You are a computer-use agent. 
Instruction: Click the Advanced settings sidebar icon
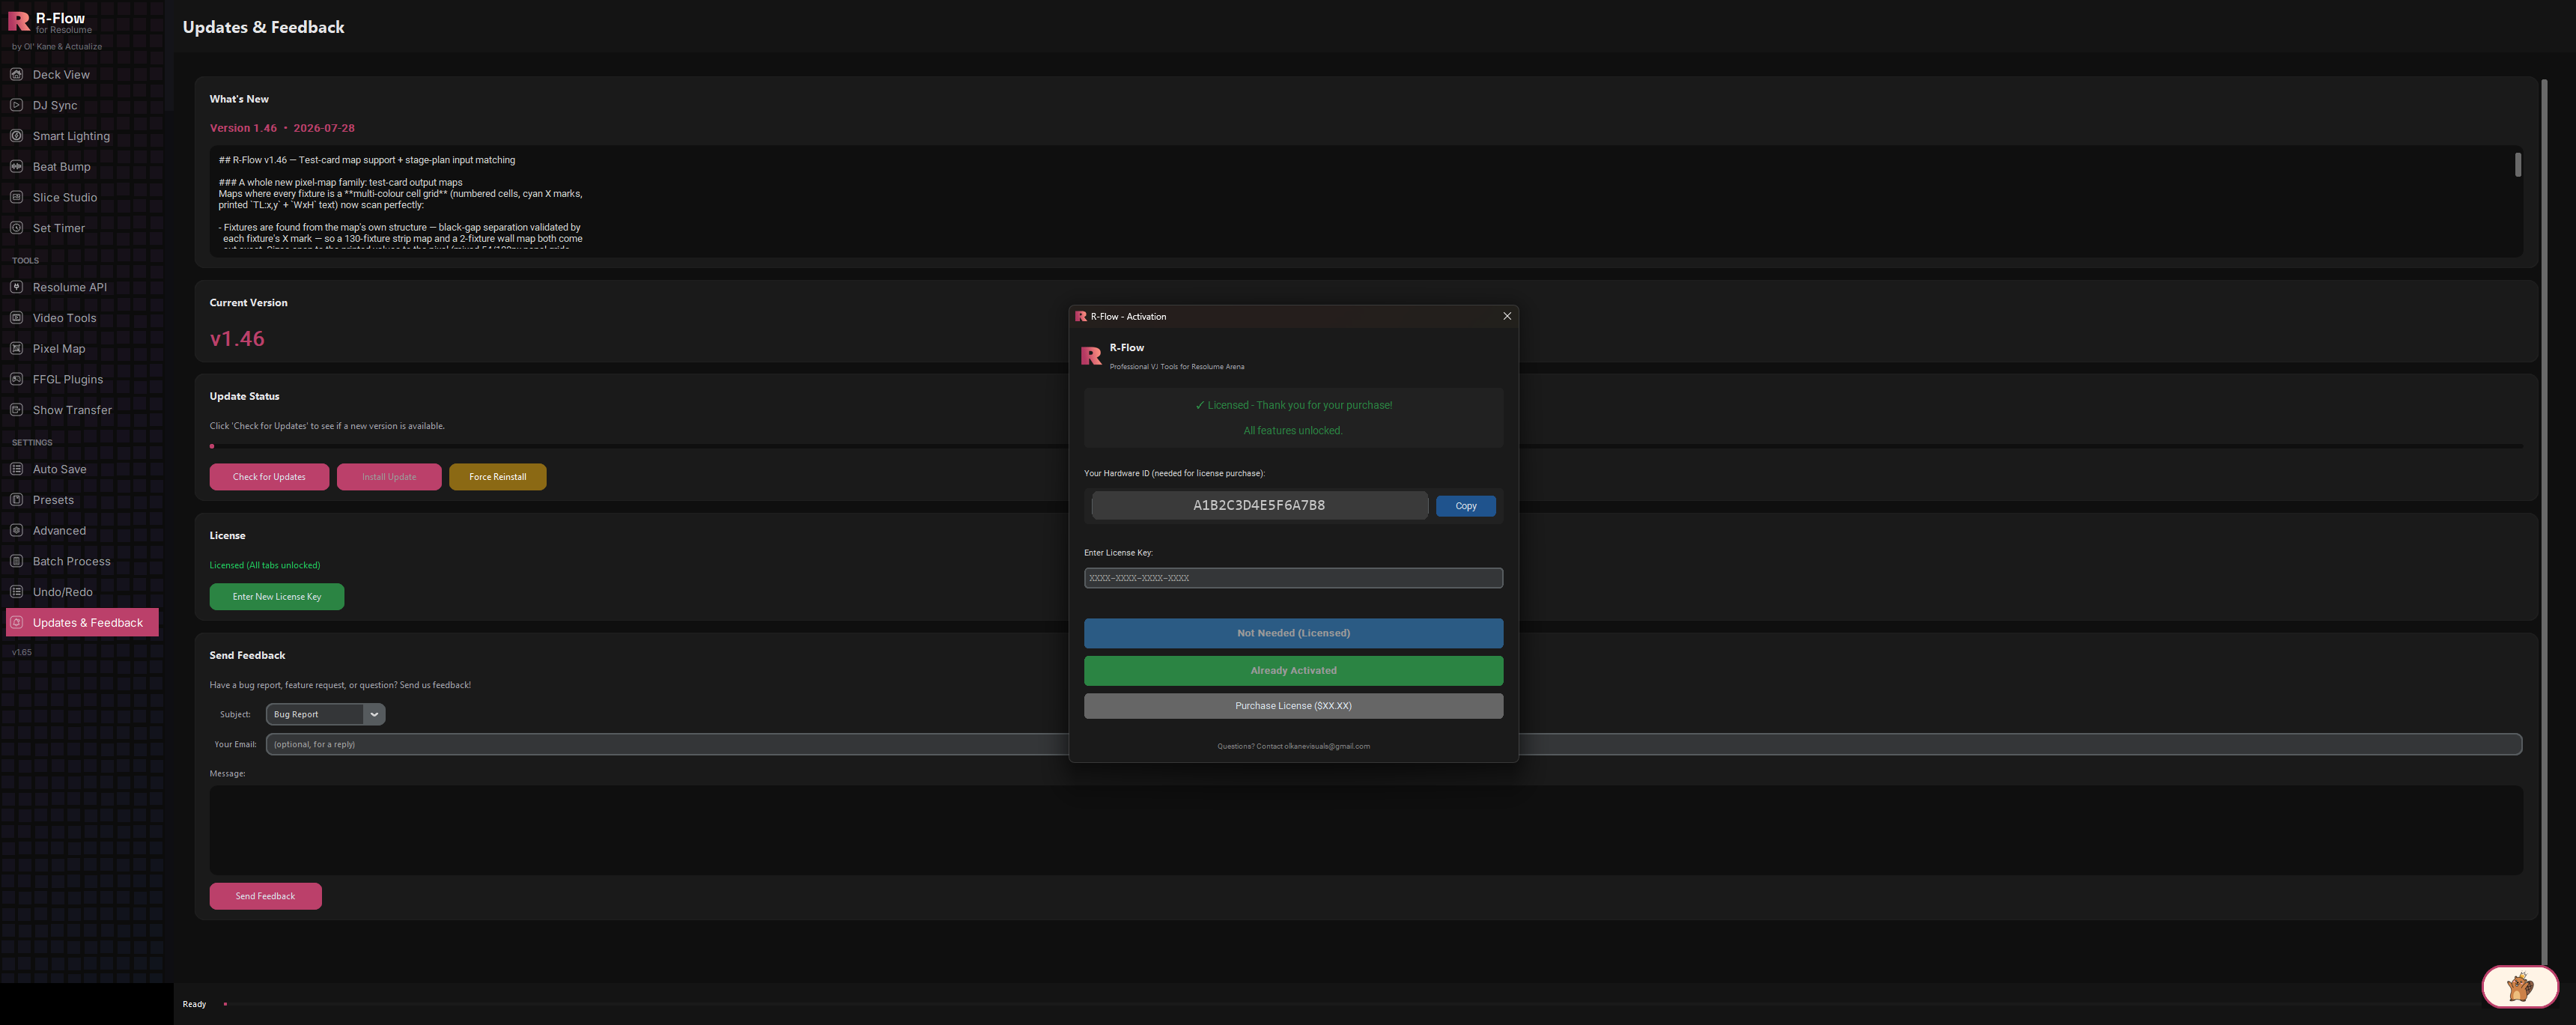(x=16, y=530)
